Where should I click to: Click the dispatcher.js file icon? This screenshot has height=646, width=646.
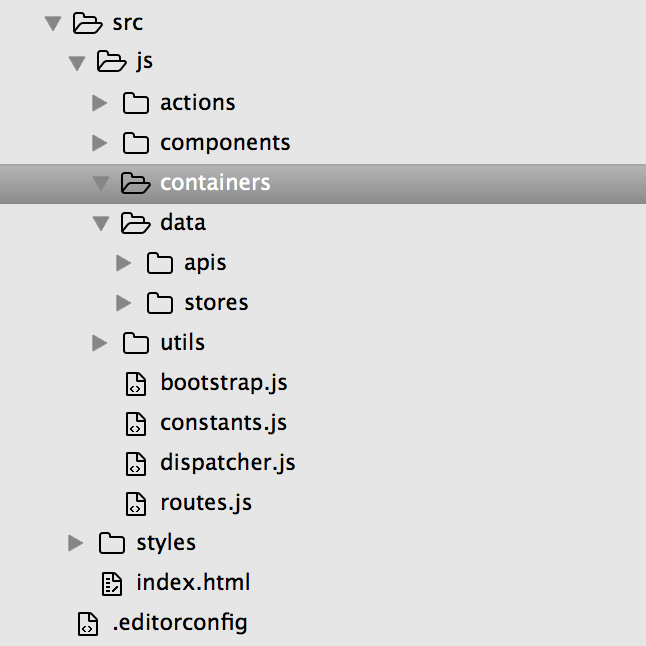coord(136,464)
